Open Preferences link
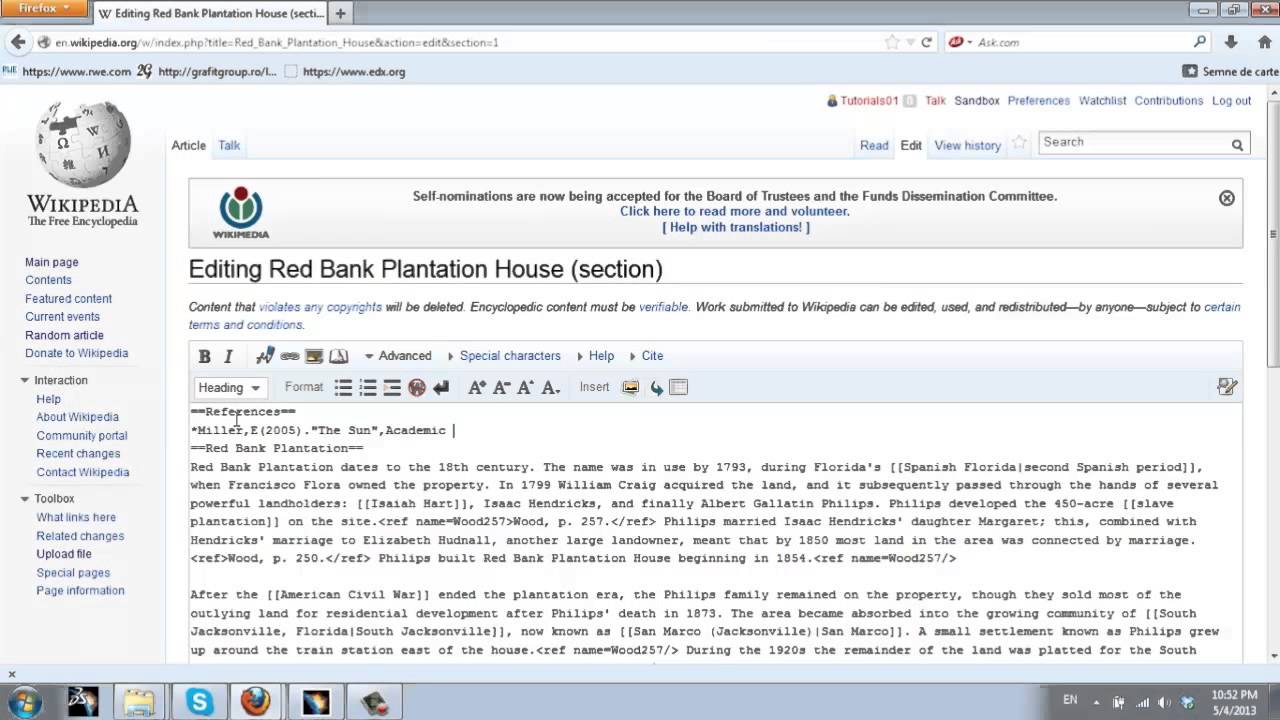1280x720 pixels. 1038,101
